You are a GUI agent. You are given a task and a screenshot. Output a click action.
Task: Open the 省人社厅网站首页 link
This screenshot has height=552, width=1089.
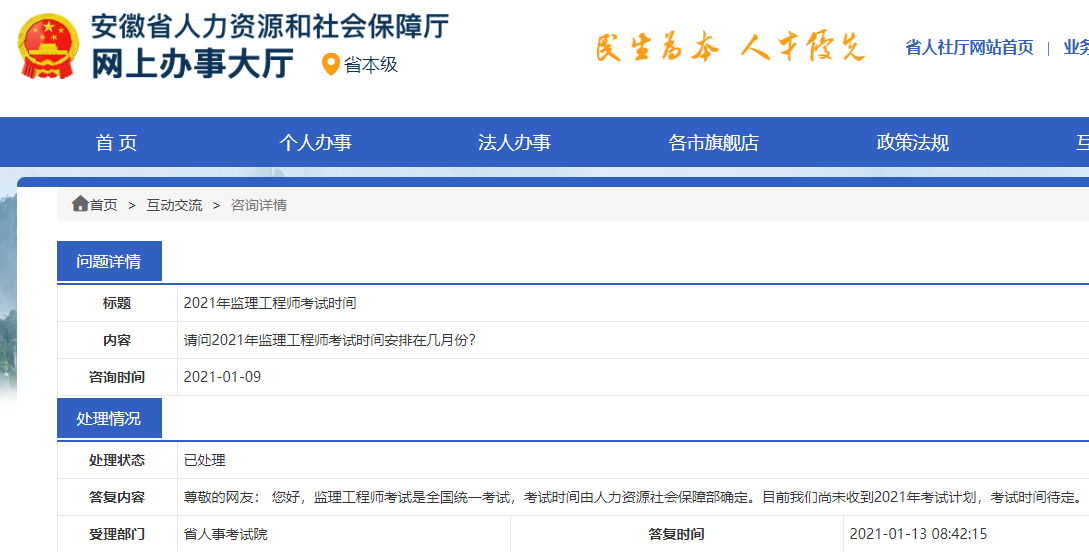point(968,47)
